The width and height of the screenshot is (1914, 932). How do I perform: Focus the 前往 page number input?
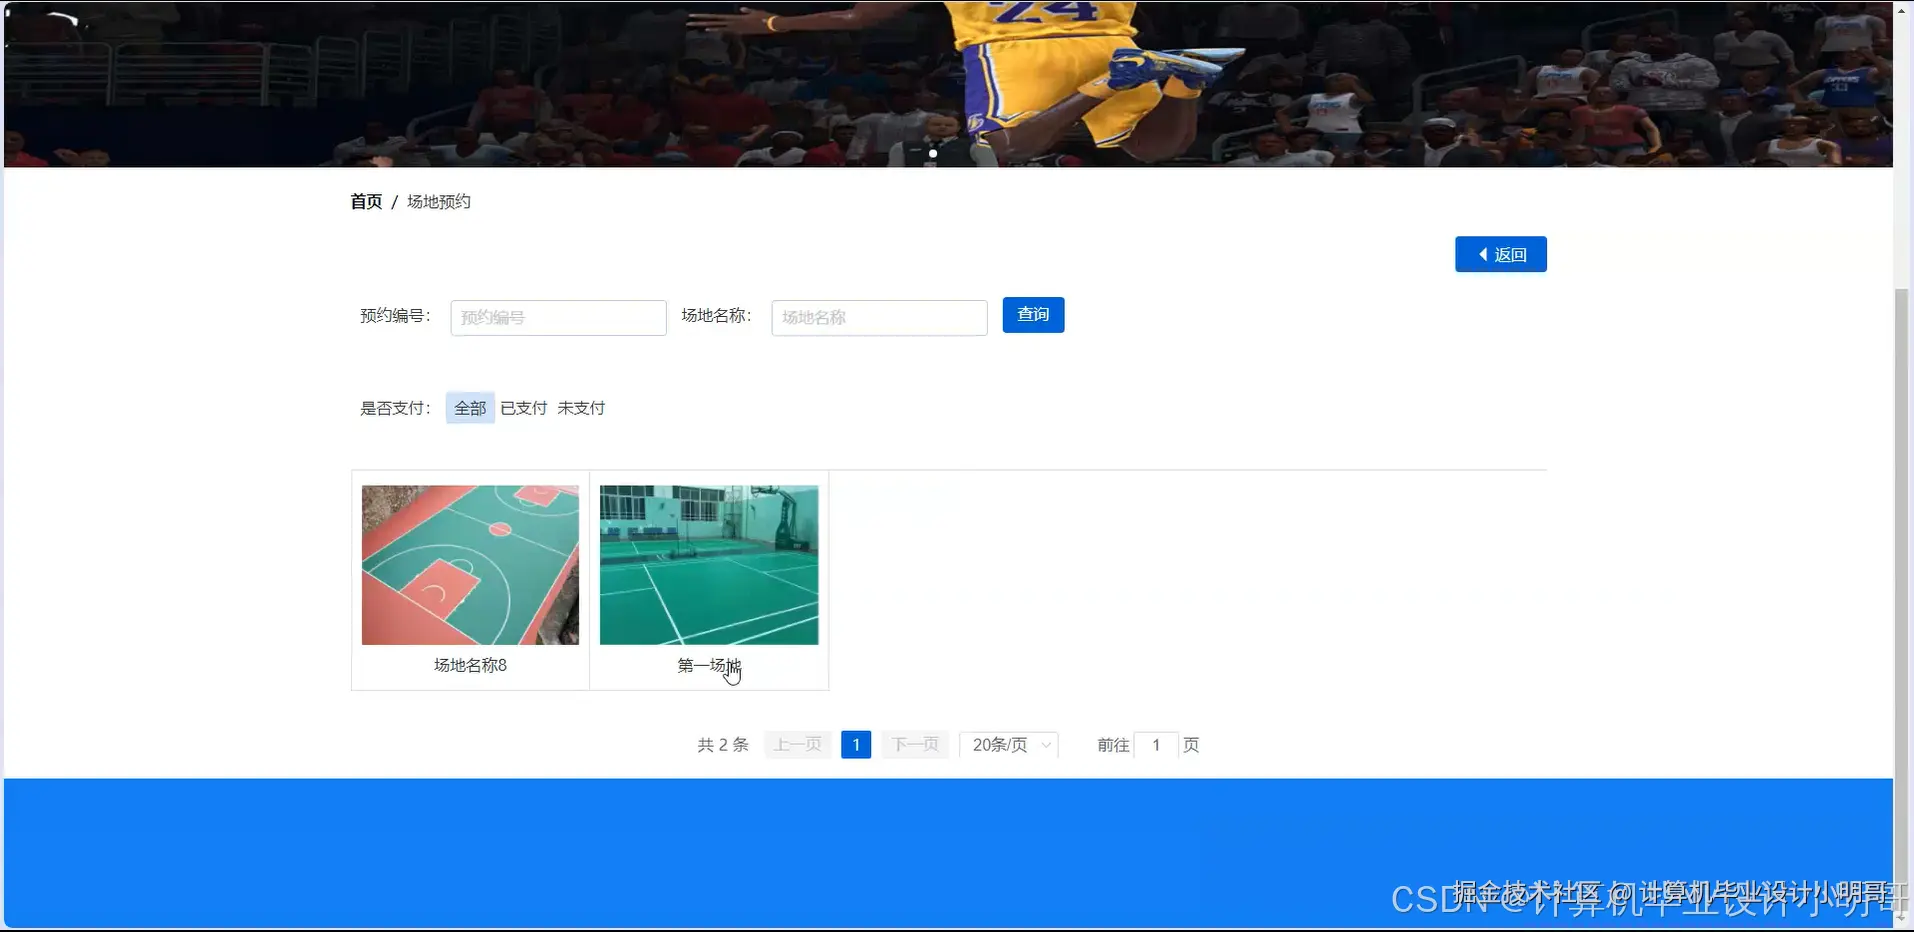(x=1156, y=744)
